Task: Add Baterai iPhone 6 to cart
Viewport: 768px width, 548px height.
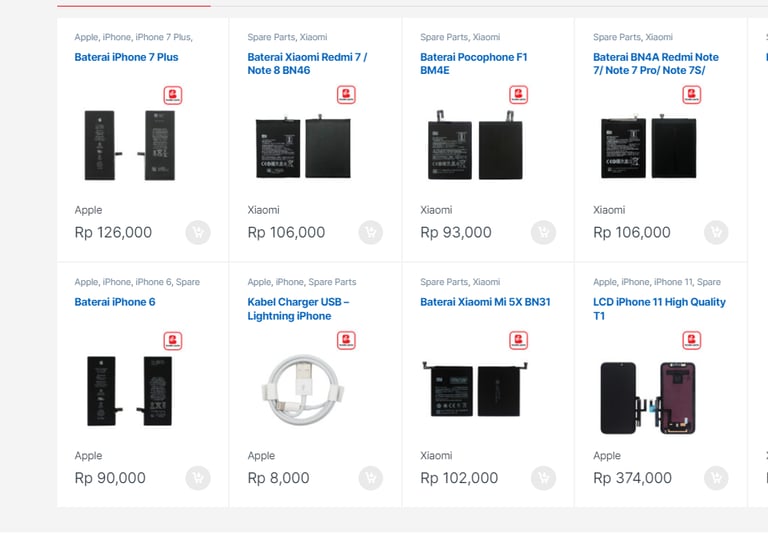Action: [x=198, y=478]
